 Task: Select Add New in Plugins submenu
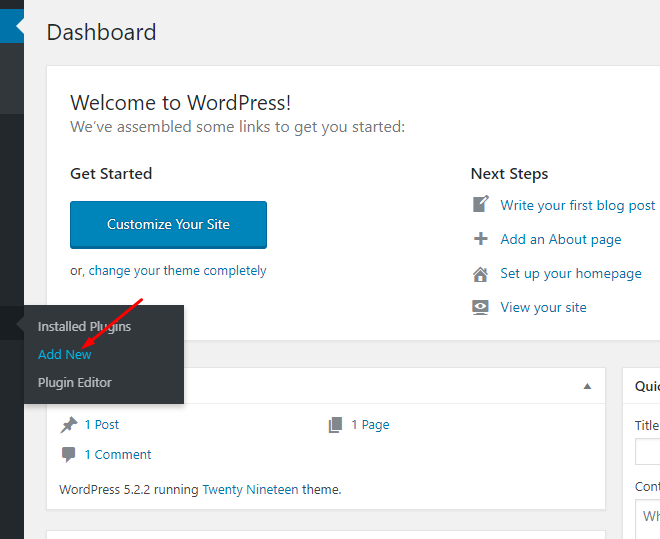pos(64,354)
